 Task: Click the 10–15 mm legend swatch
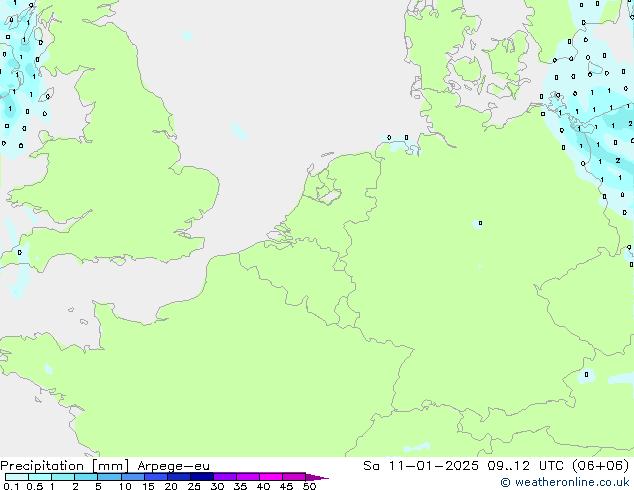(x=132, y=477)
